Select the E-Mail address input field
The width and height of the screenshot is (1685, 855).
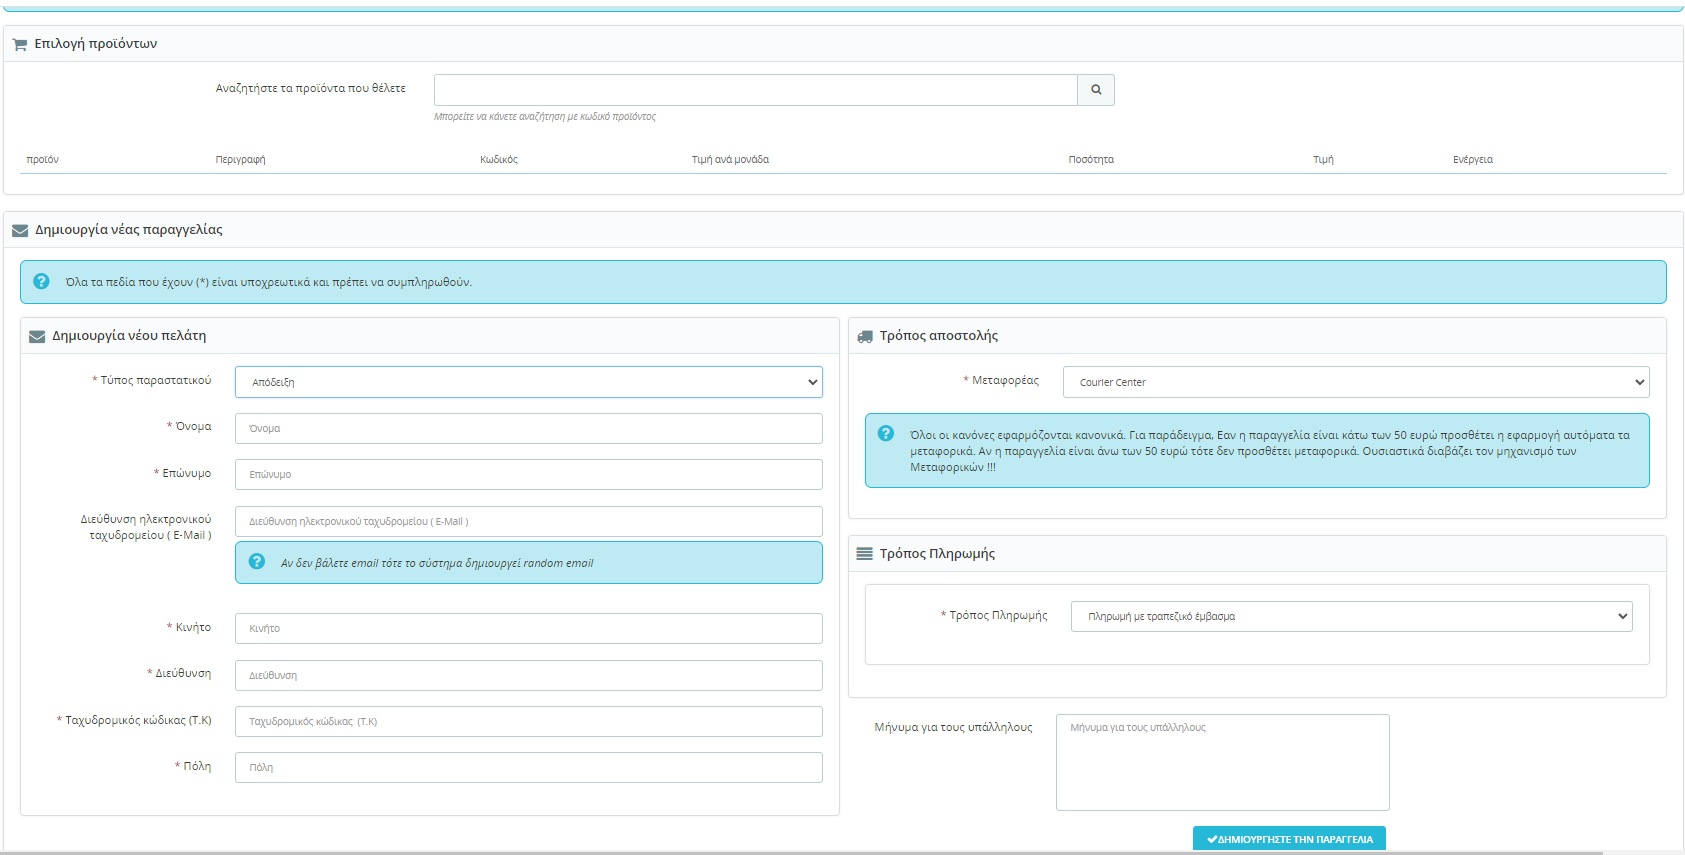(x=528, y=521)
